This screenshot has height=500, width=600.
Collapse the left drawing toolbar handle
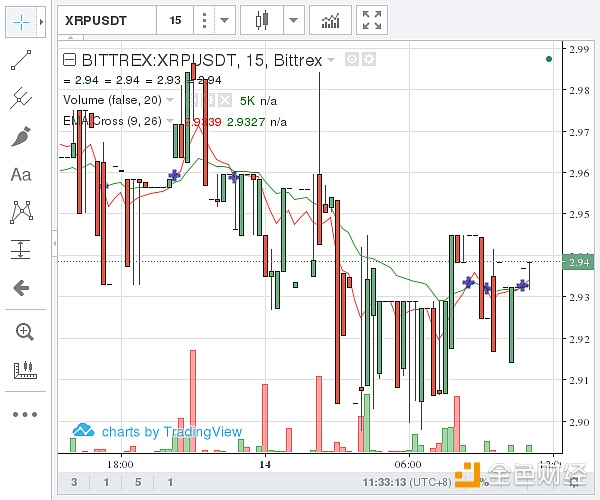click(55, 243)
